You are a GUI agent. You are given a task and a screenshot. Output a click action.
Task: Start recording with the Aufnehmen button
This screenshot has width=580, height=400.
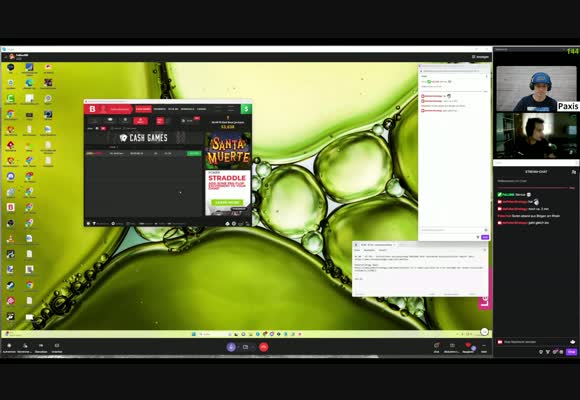tap(9, 347)
